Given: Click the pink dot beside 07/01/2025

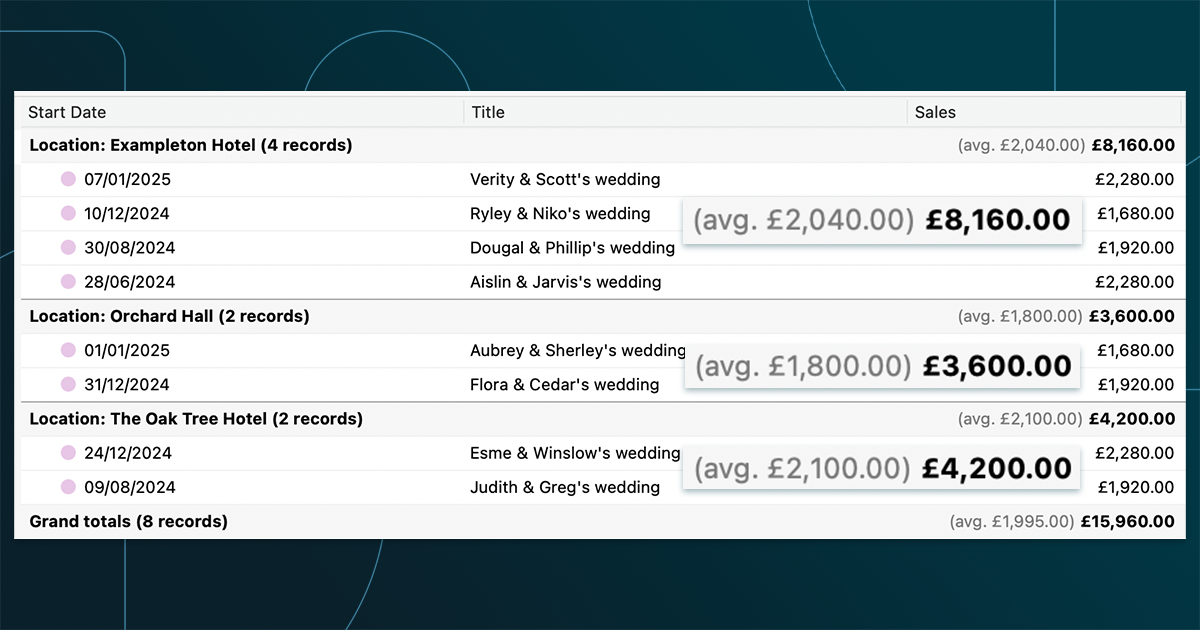Looking at the screenshot, I should click(68, 180).
